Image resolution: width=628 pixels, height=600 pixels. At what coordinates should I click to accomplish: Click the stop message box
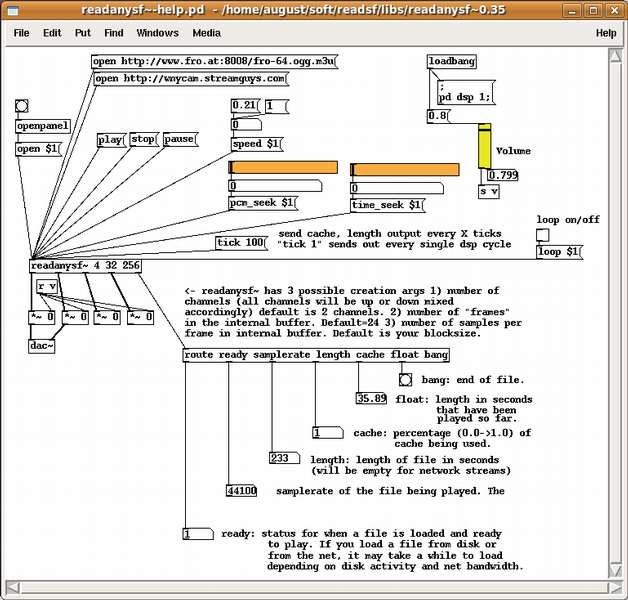[144, 139]
